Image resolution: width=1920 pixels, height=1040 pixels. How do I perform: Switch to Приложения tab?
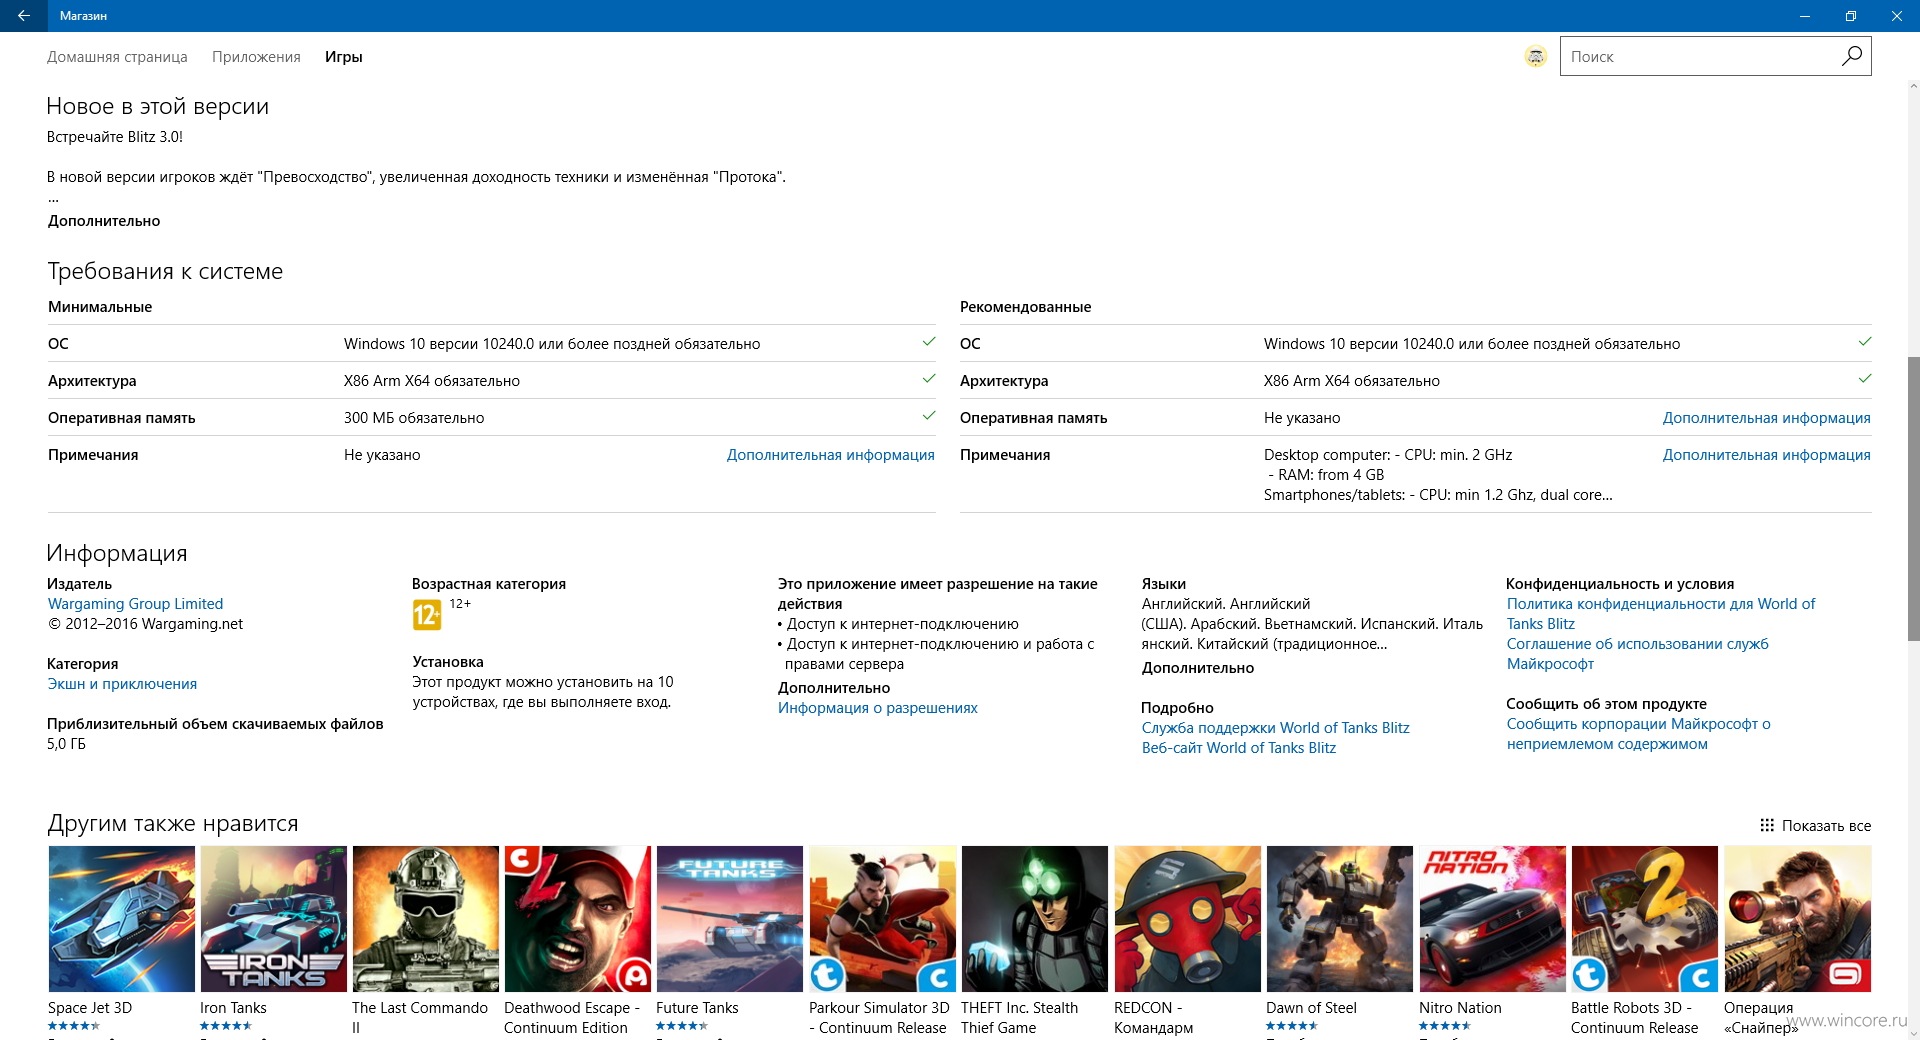(x=256, y=57)
